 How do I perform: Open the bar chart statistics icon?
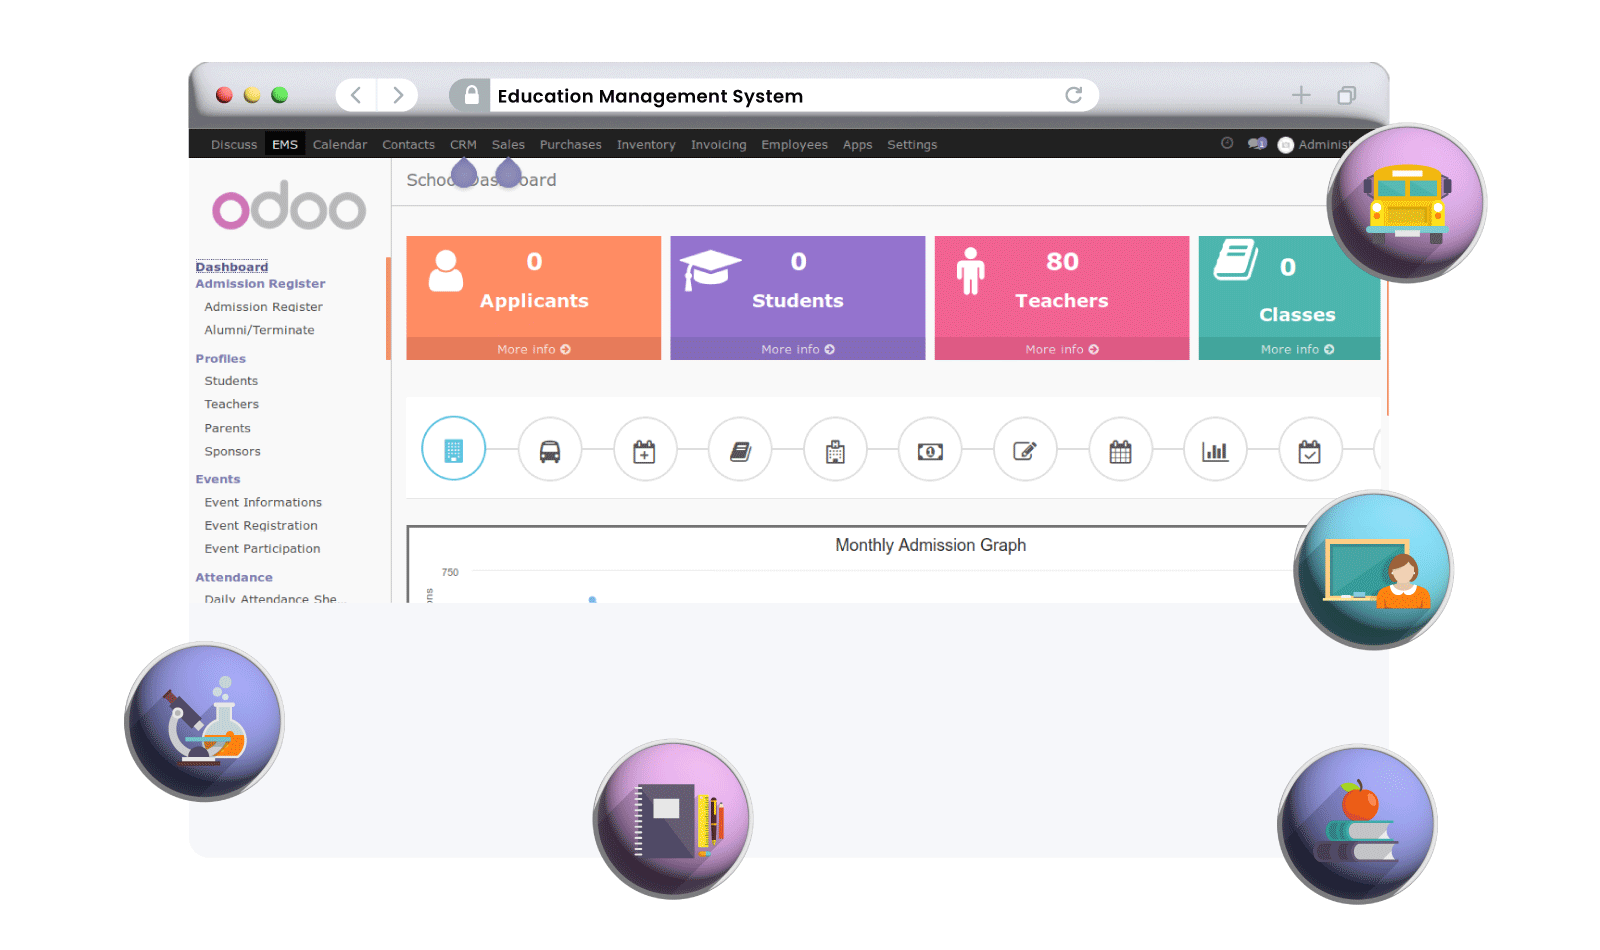coord(1215,450)
